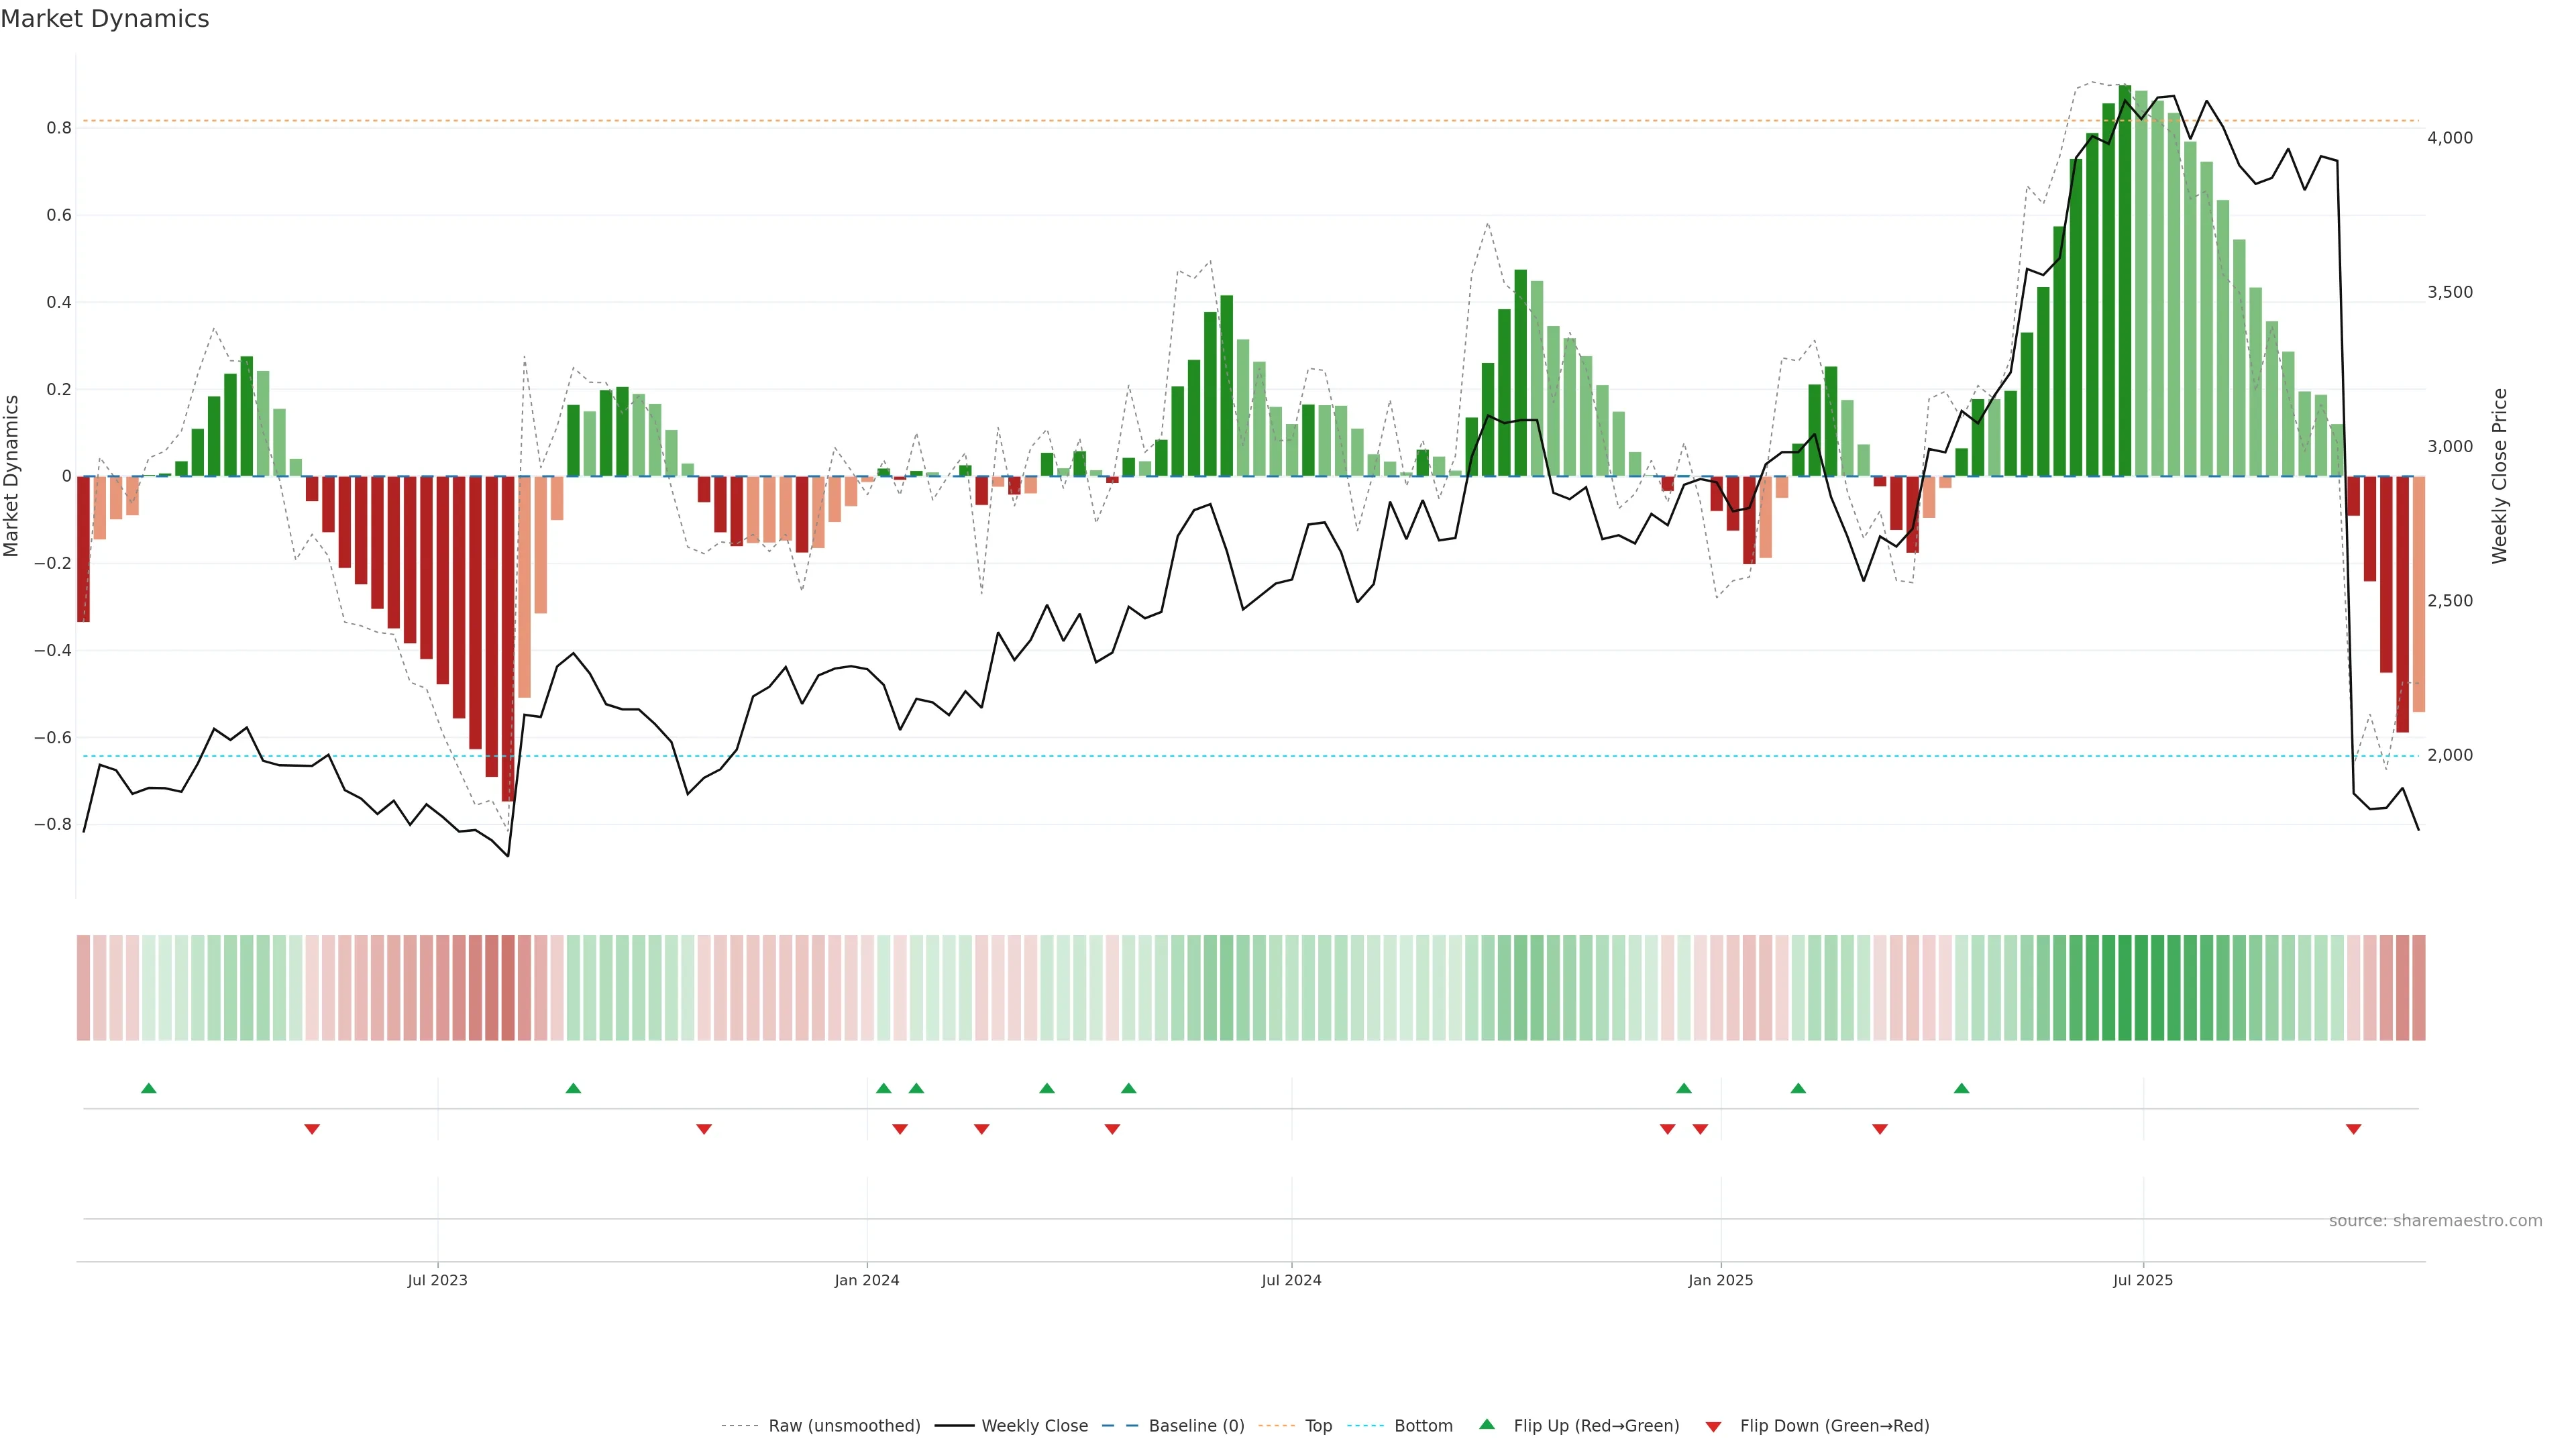Click the Weekly Close black line legend icon
The height and width of the screenshot is (1449, 2576).
click(x=954, y=1426)
